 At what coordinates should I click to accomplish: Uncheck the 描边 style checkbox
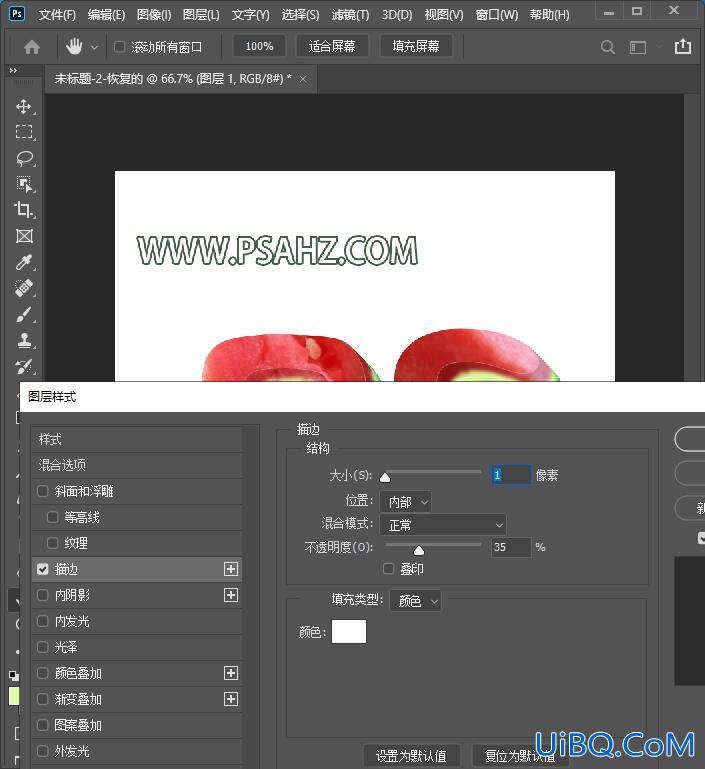[x=43, y=569]
